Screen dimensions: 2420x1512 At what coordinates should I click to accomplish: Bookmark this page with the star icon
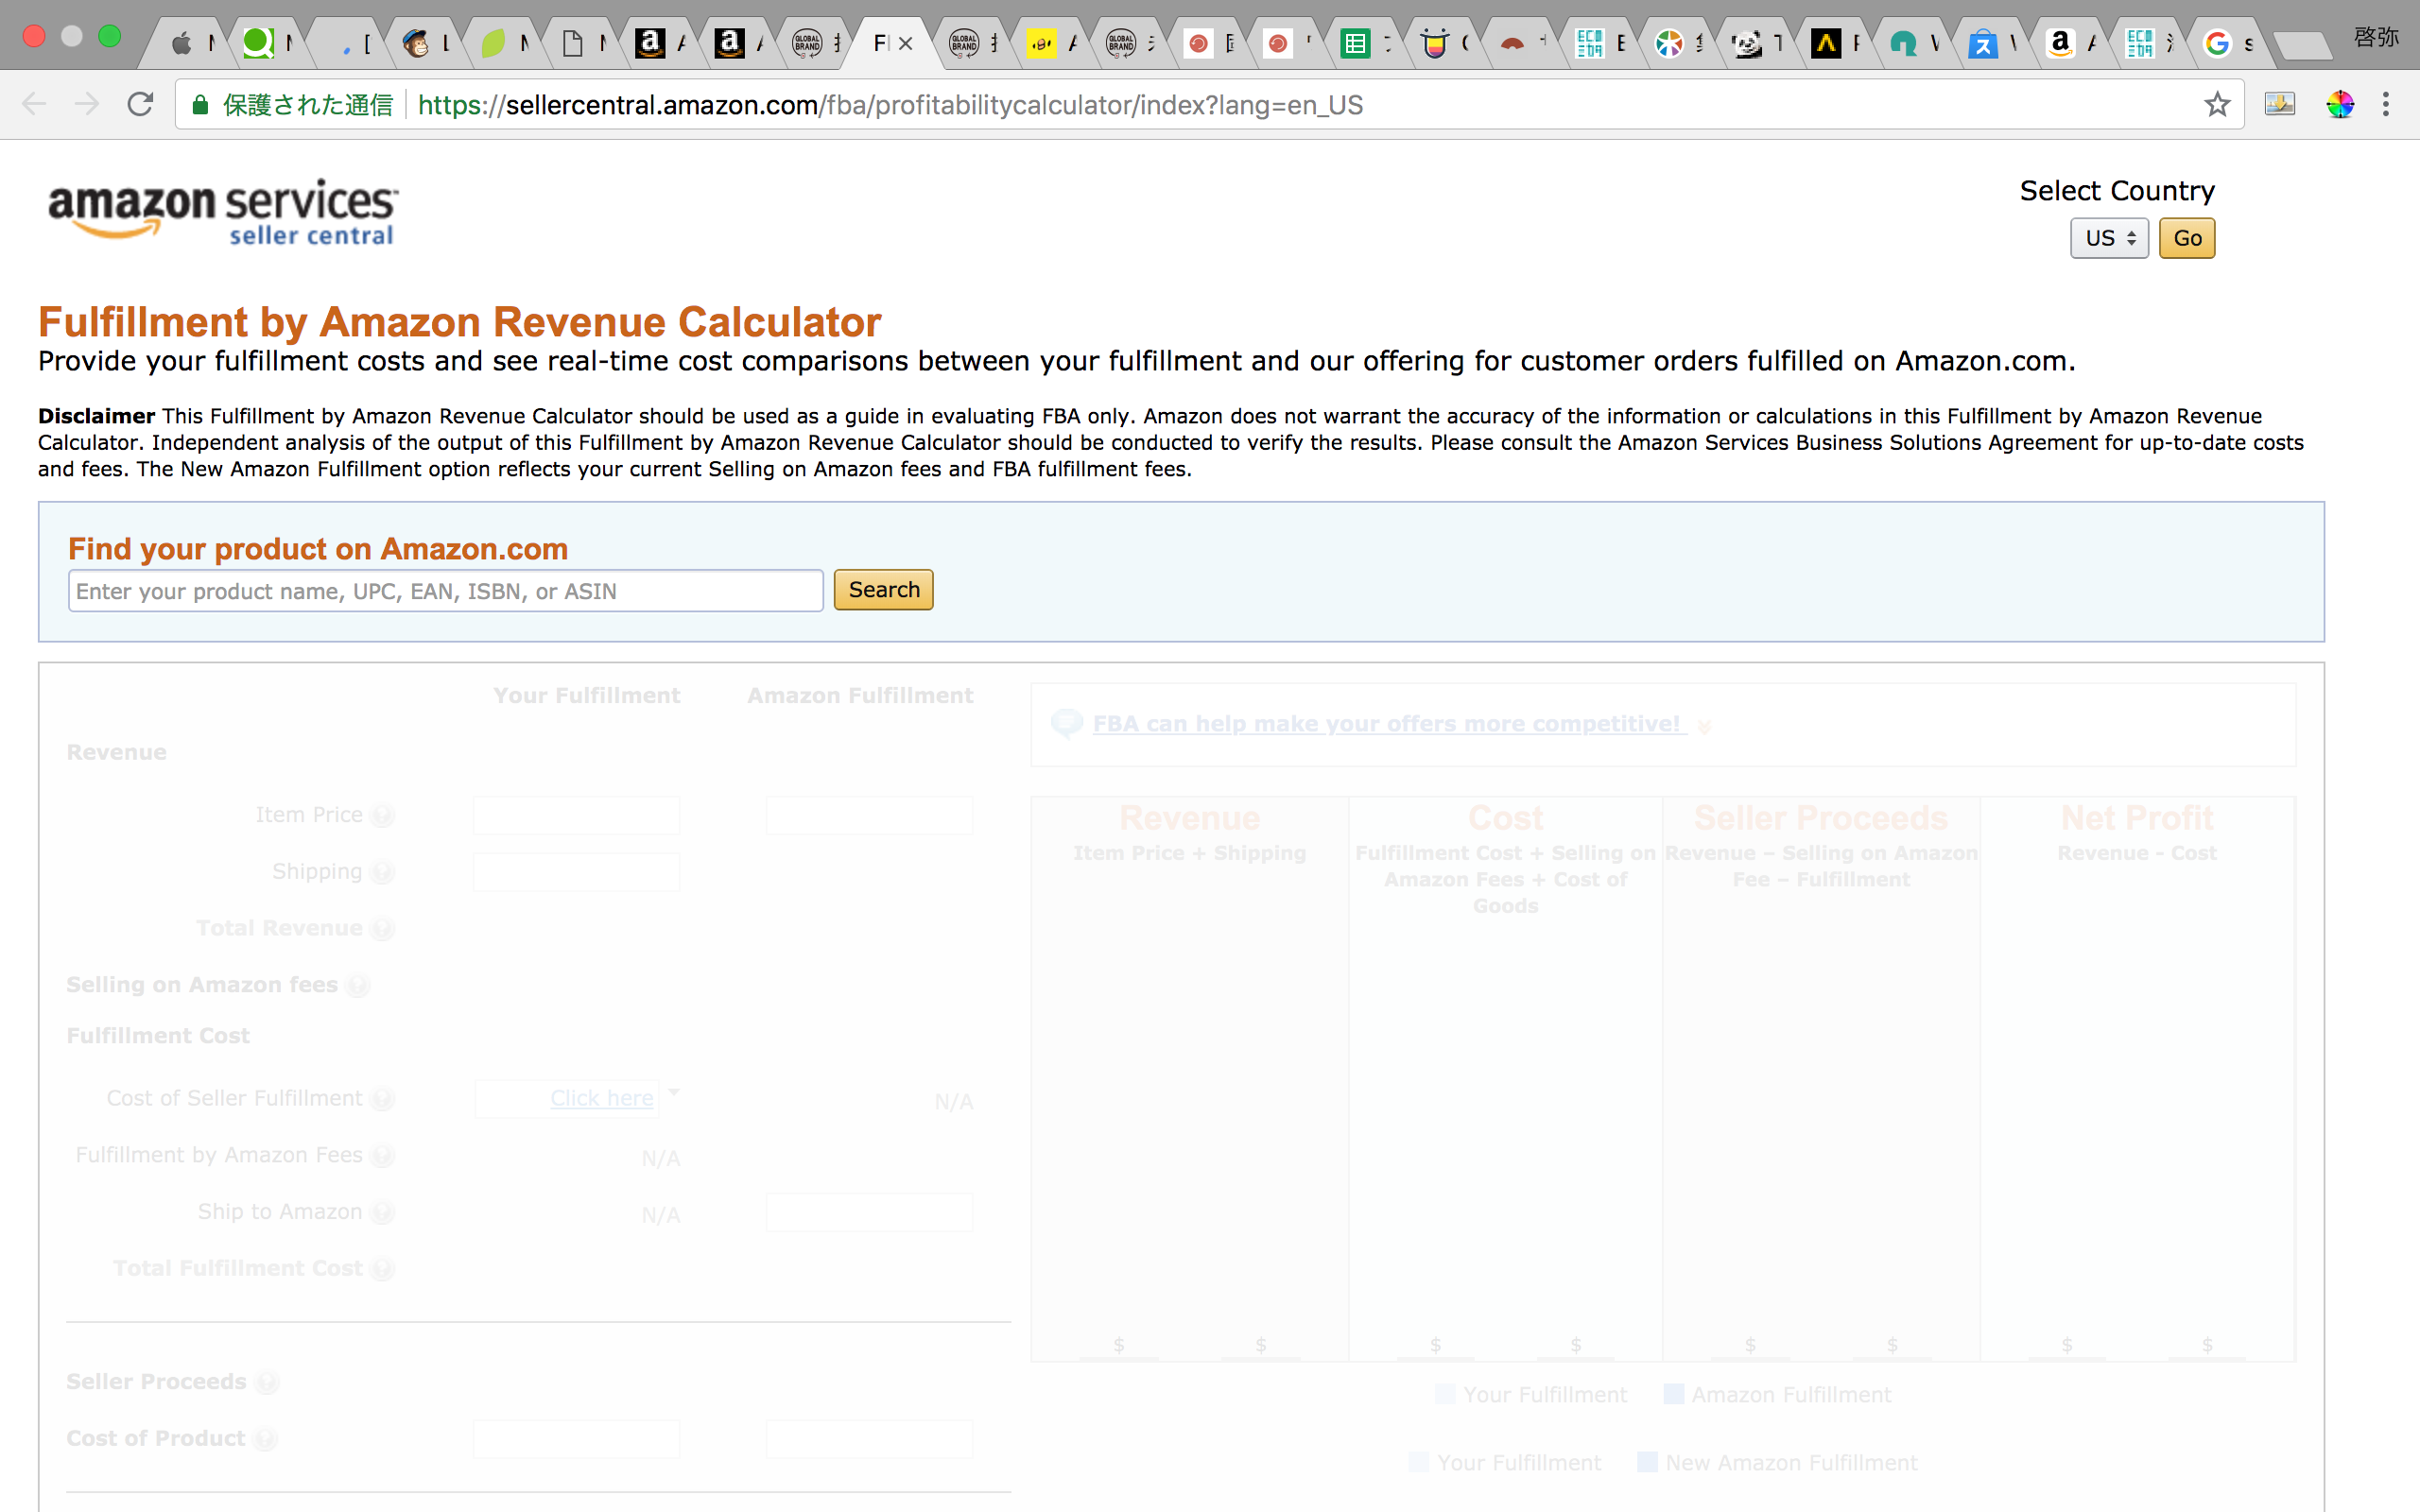2217,104
